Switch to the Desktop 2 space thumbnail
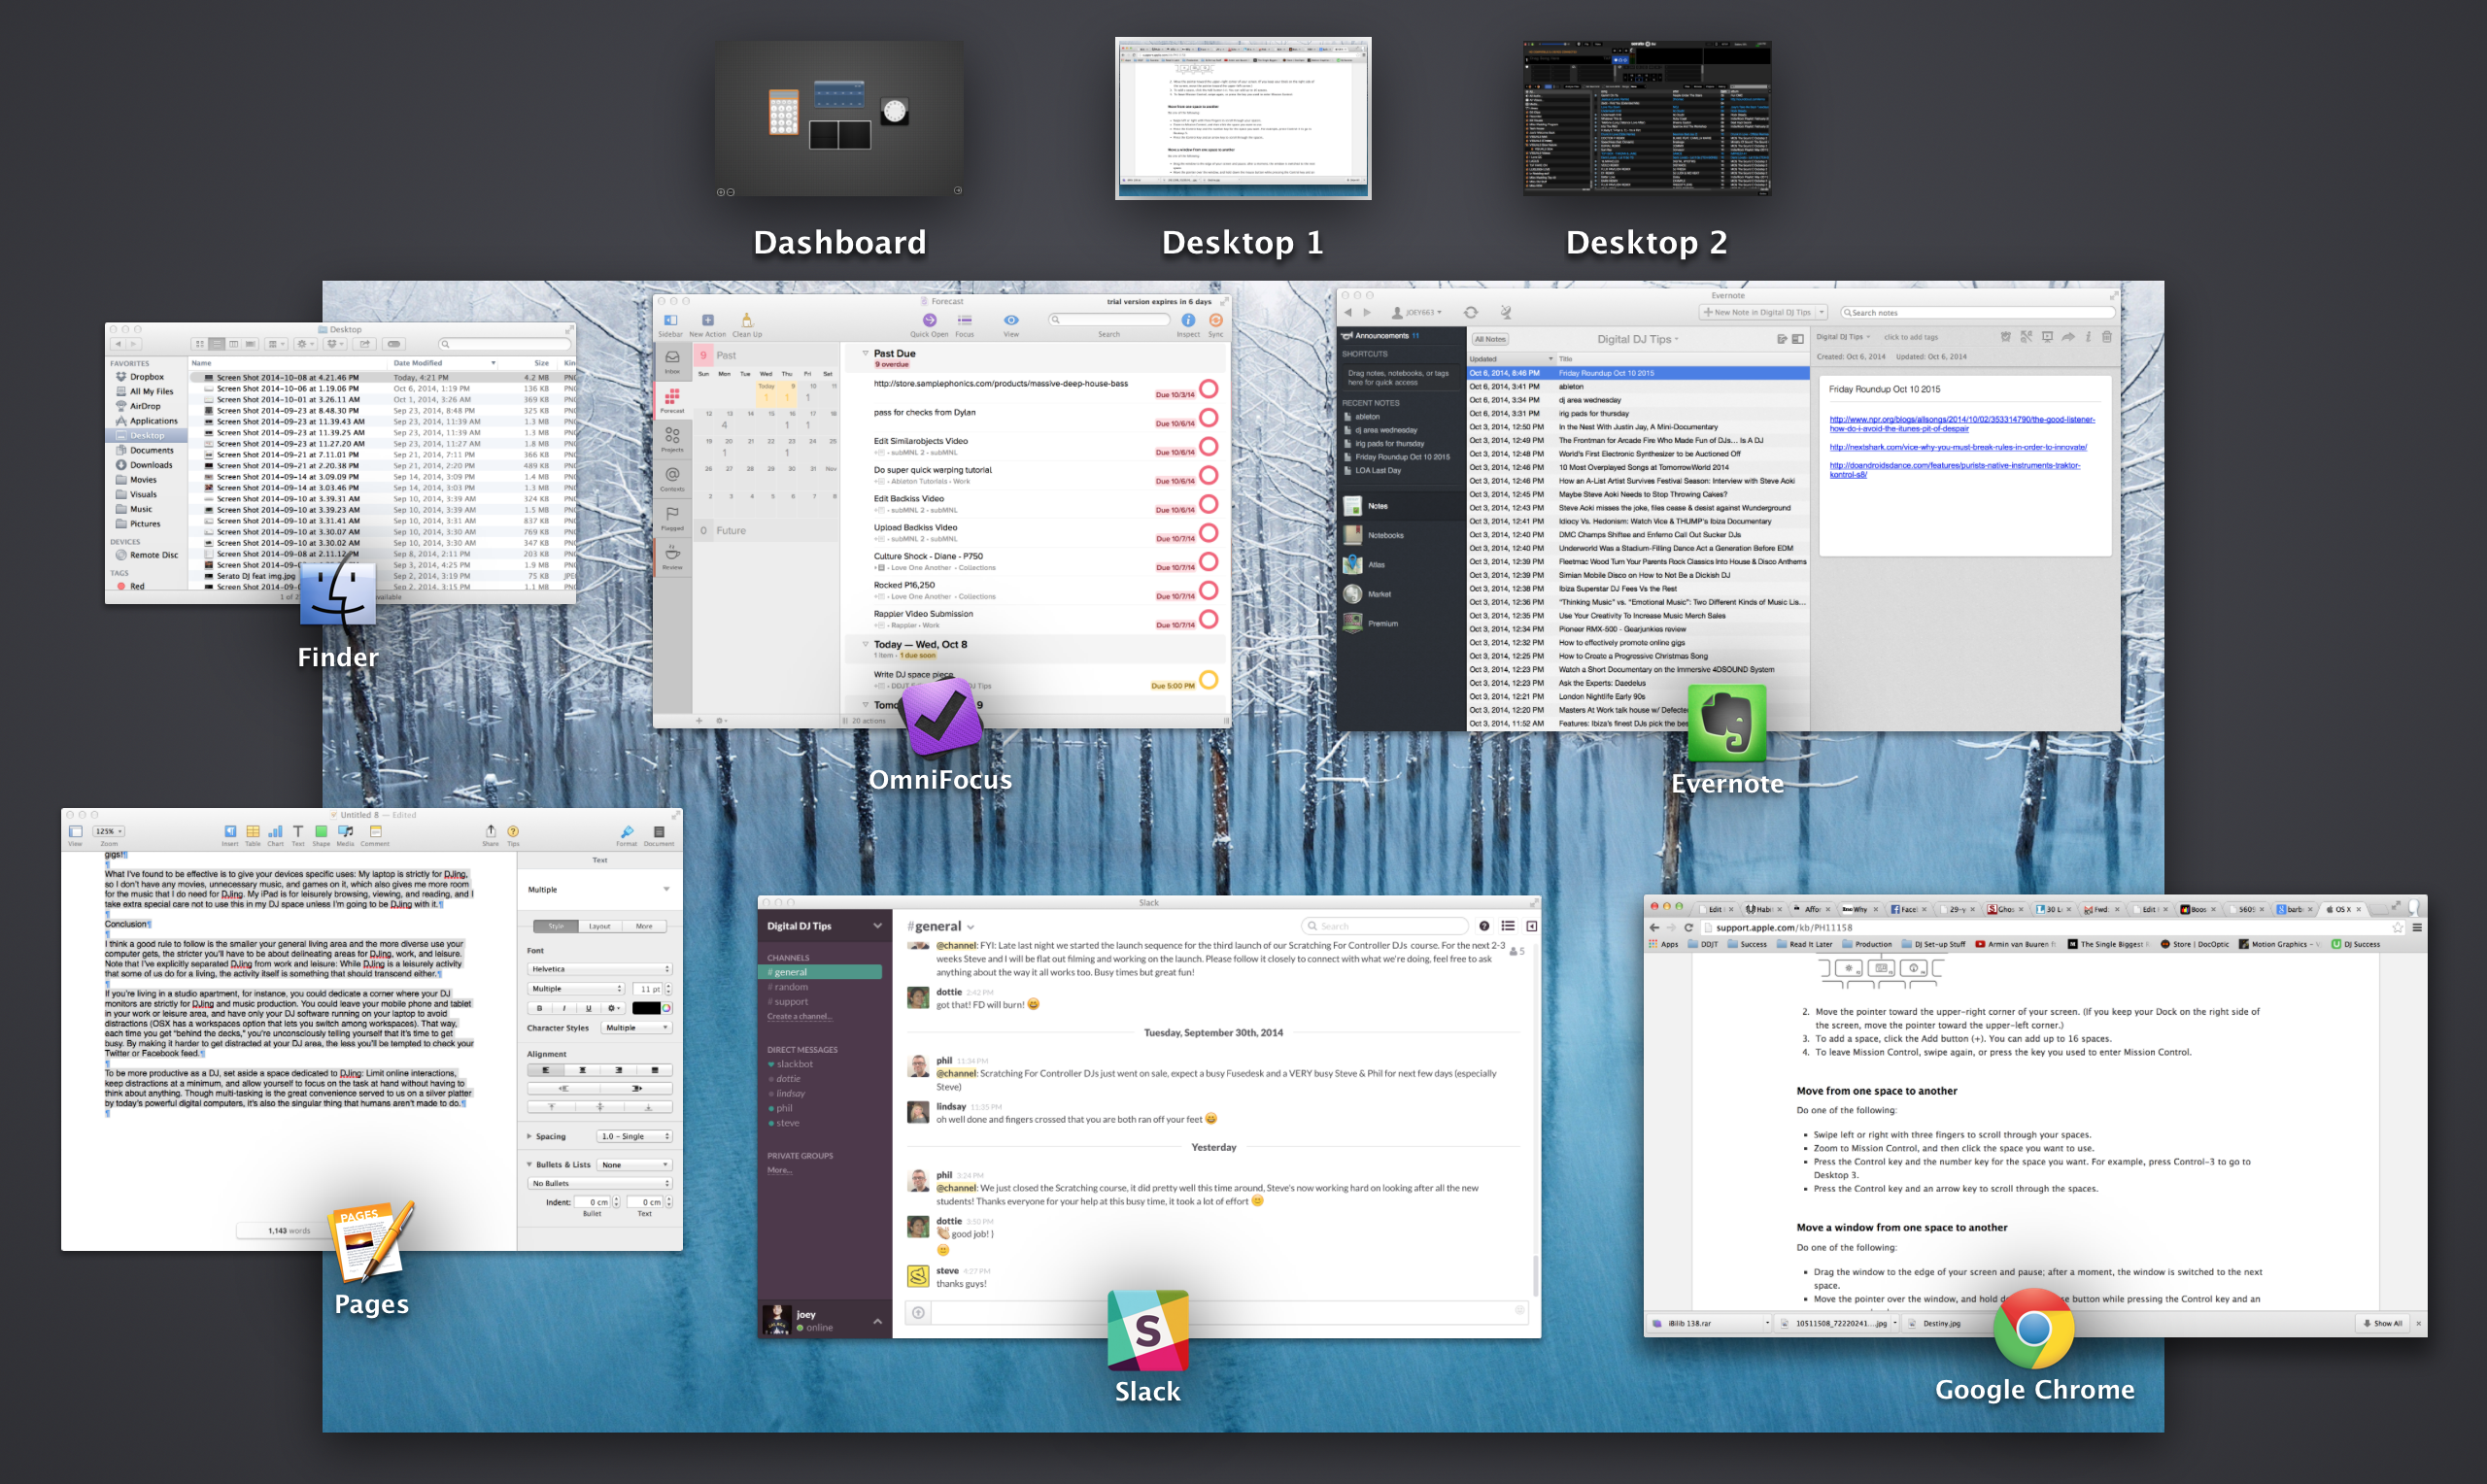 [1646, 117]
